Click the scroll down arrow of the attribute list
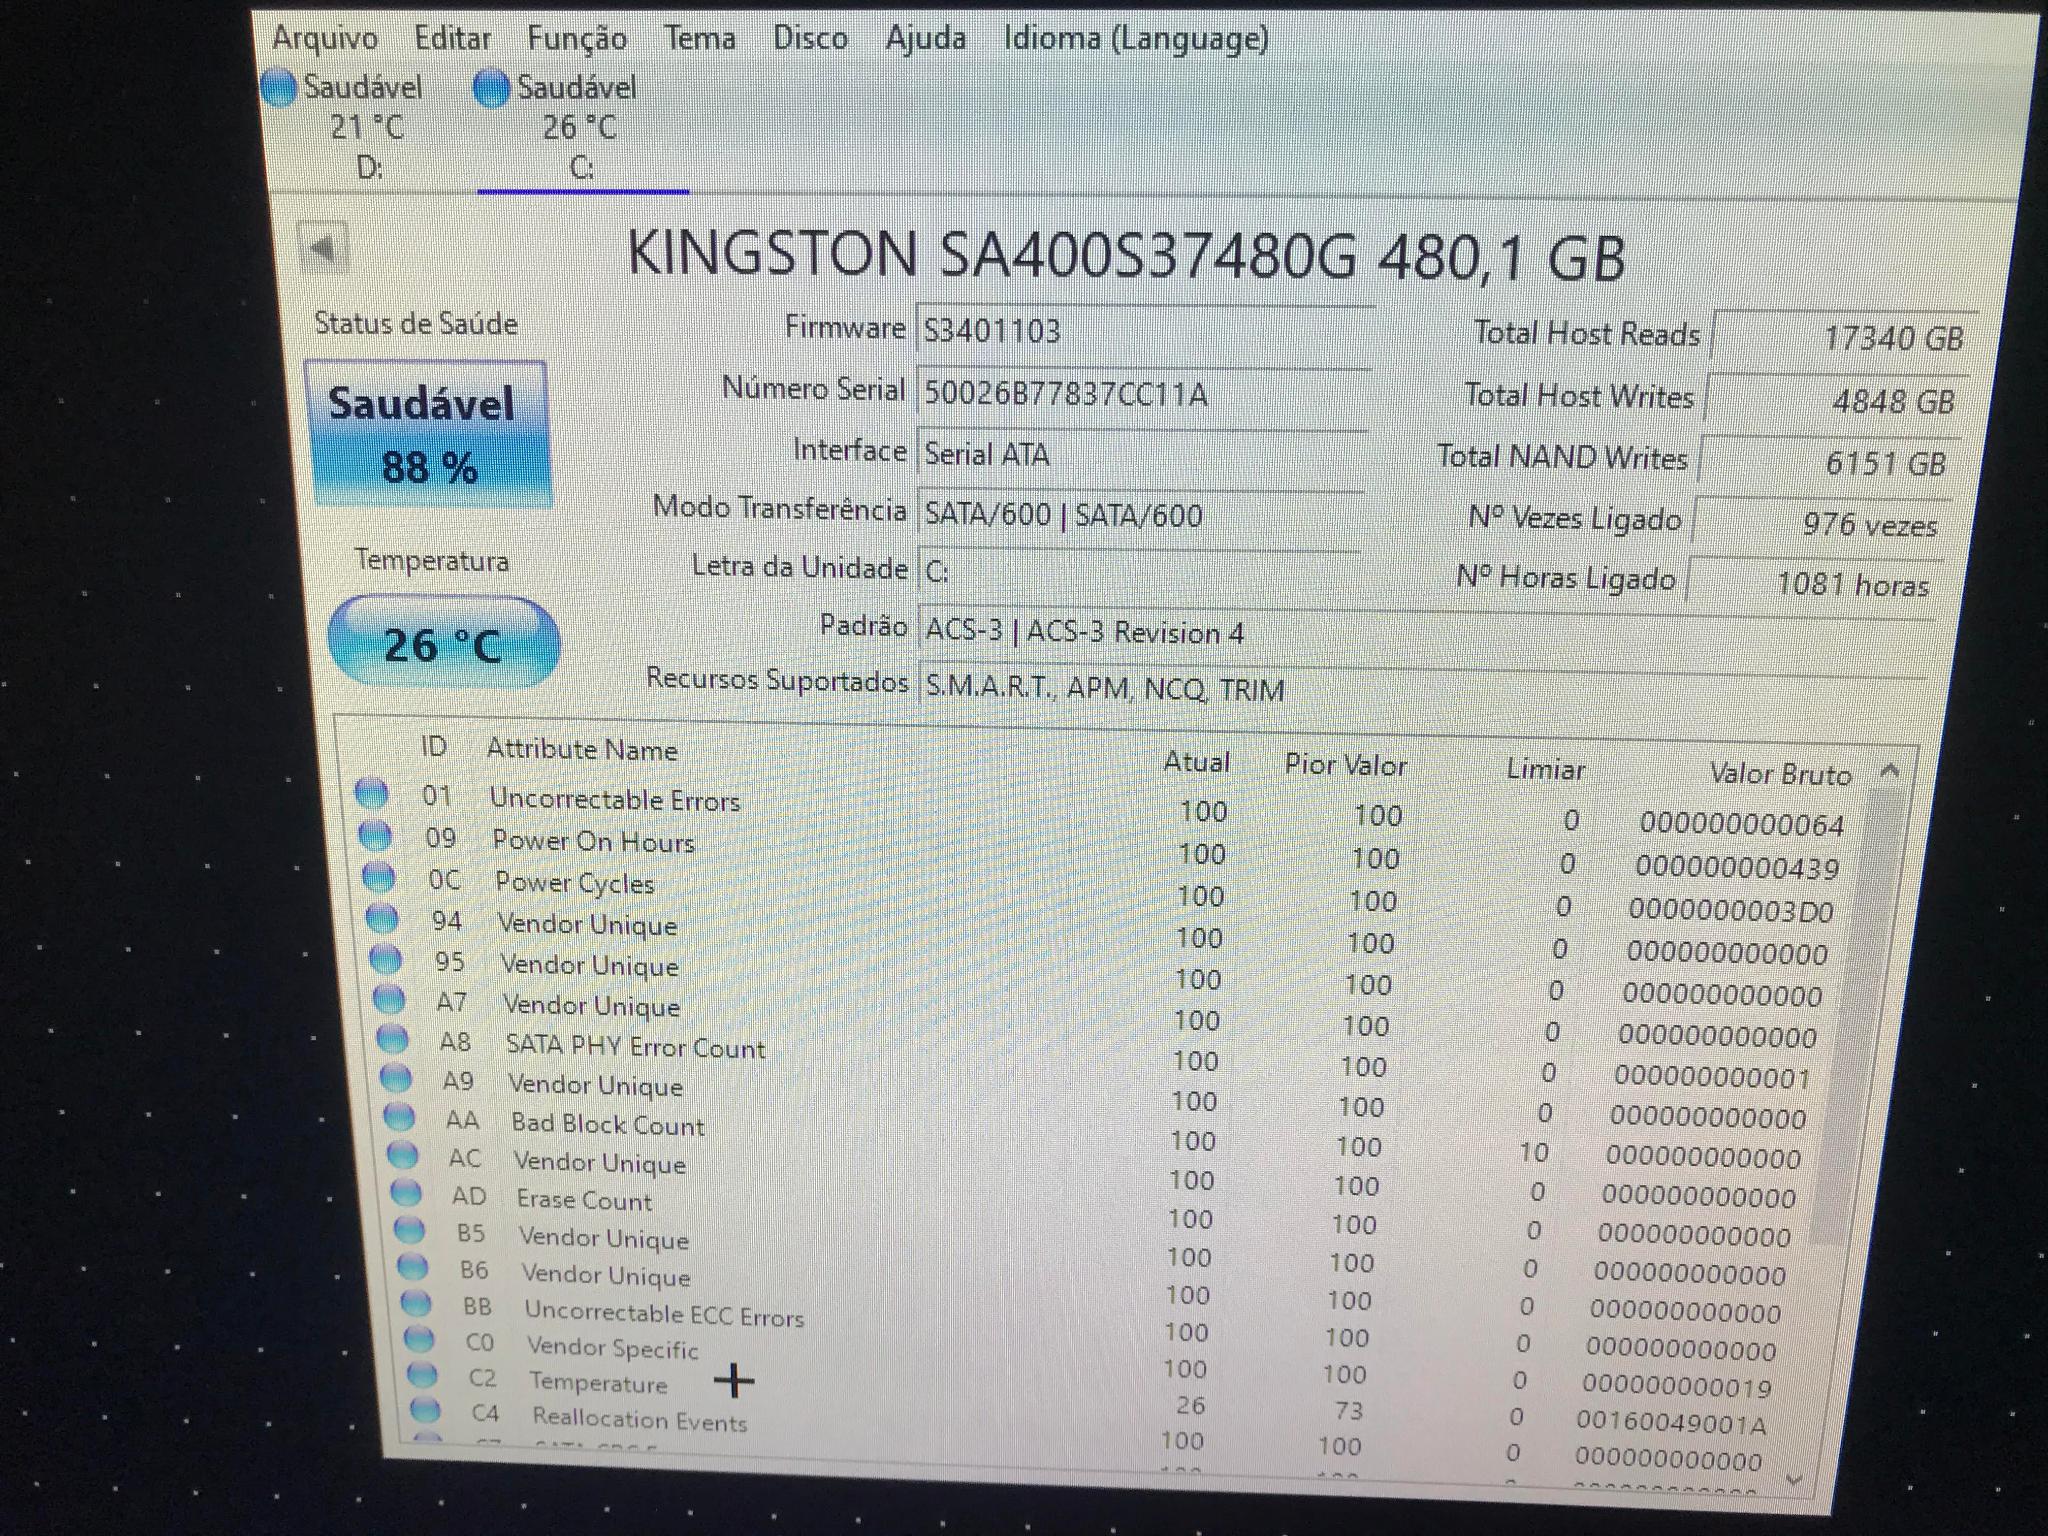 [1792, 1478]
